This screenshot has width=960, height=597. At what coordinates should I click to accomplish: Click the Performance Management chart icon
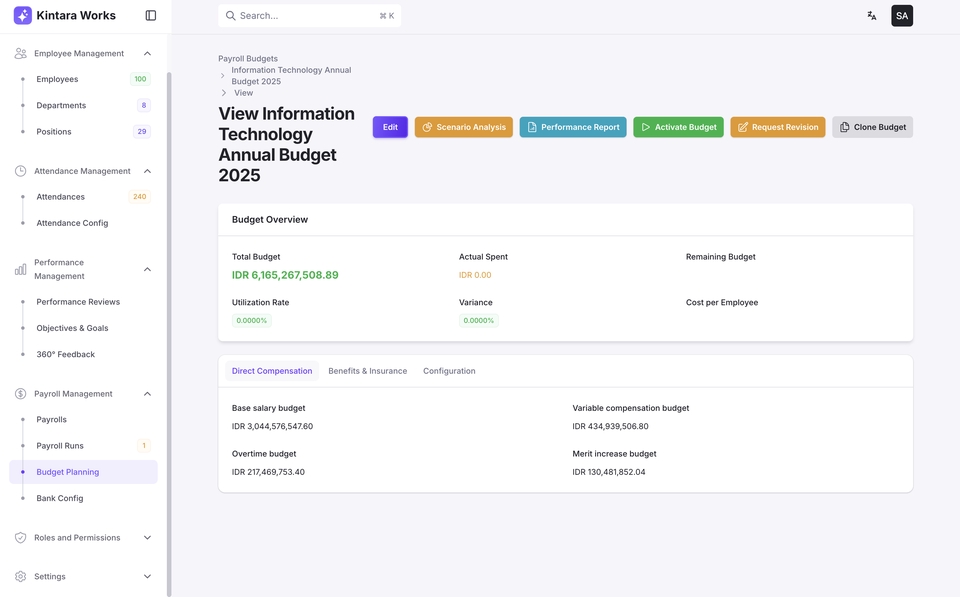[x=18, y=268]
